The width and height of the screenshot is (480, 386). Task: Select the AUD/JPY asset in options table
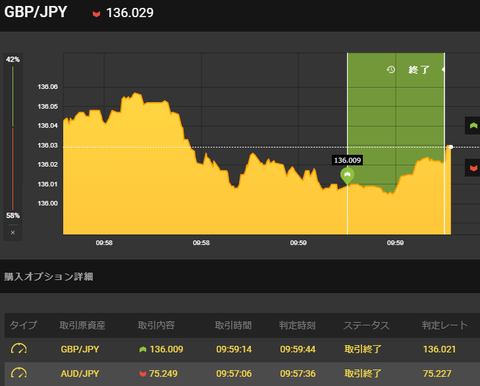point(80,374)
